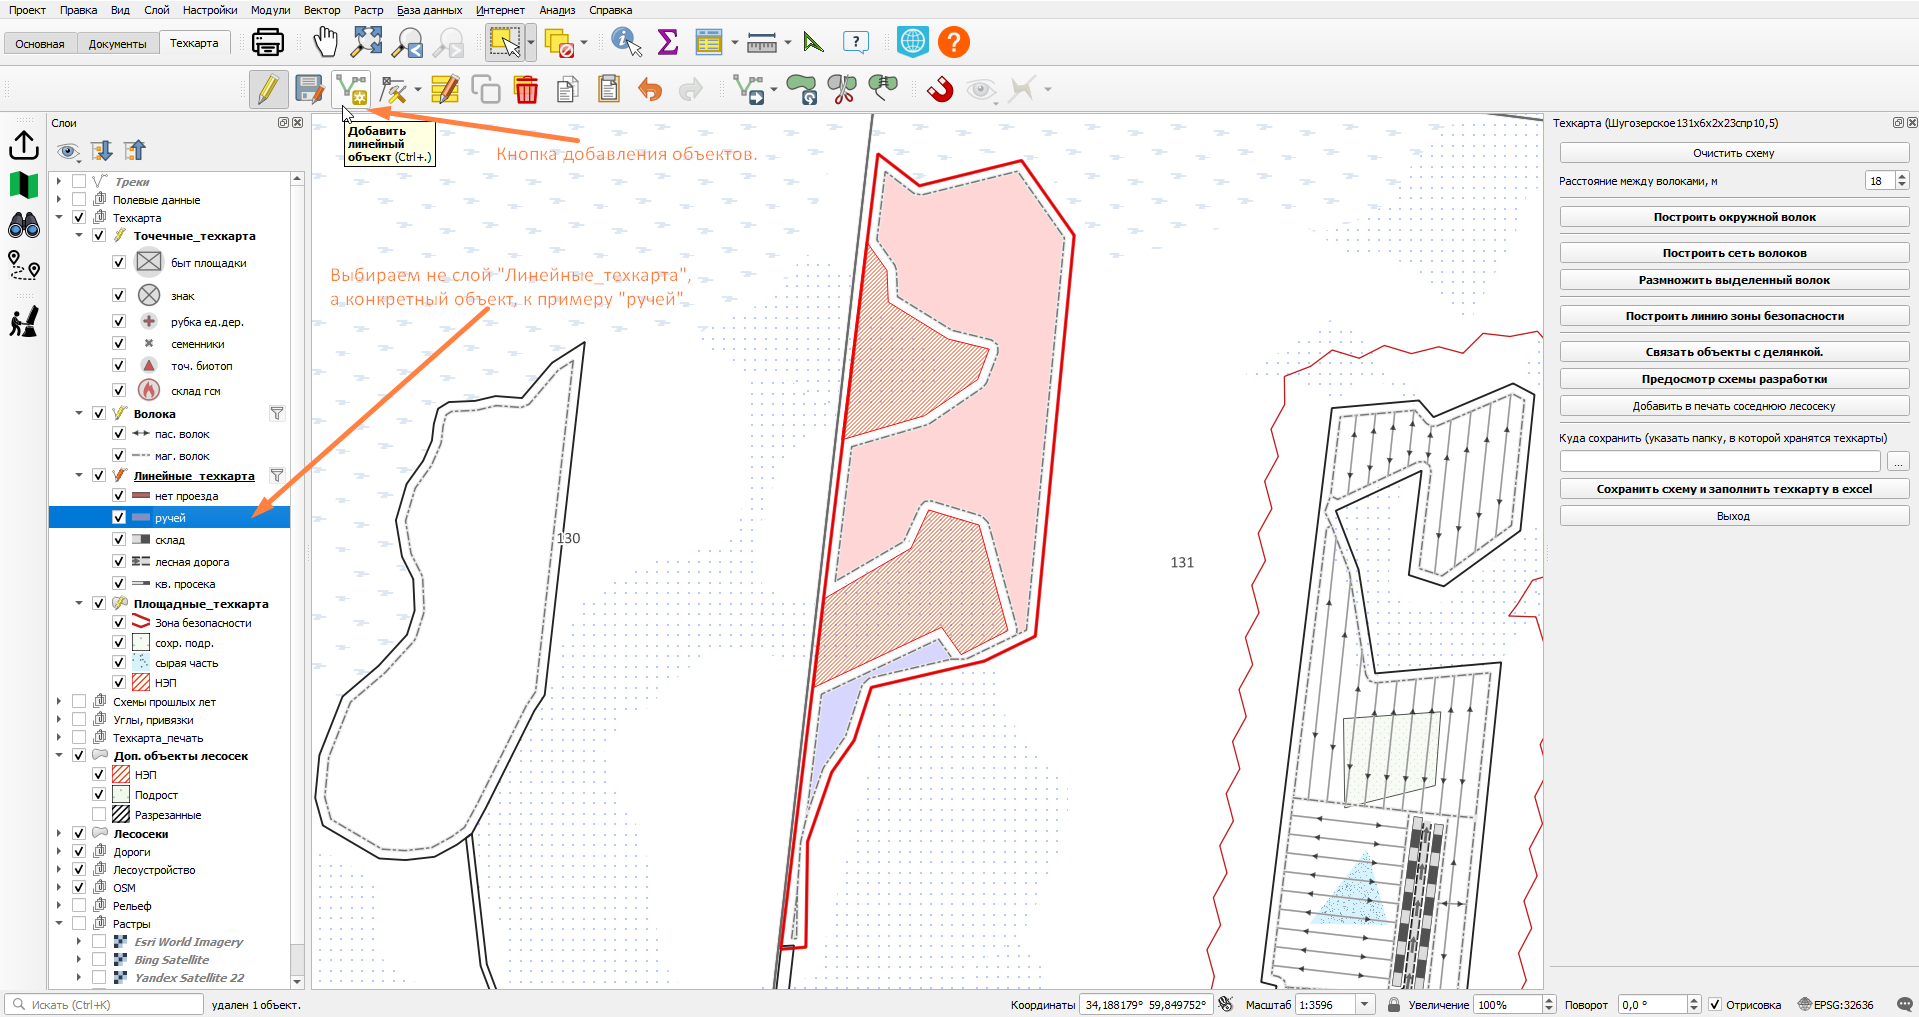Expand the Лесосеки layer group

click(59, 833)
